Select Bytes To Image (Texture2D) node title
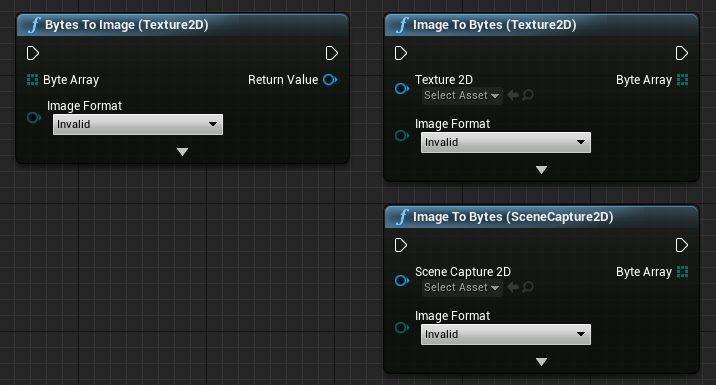716x385 pixels. [x=126, y=25]
